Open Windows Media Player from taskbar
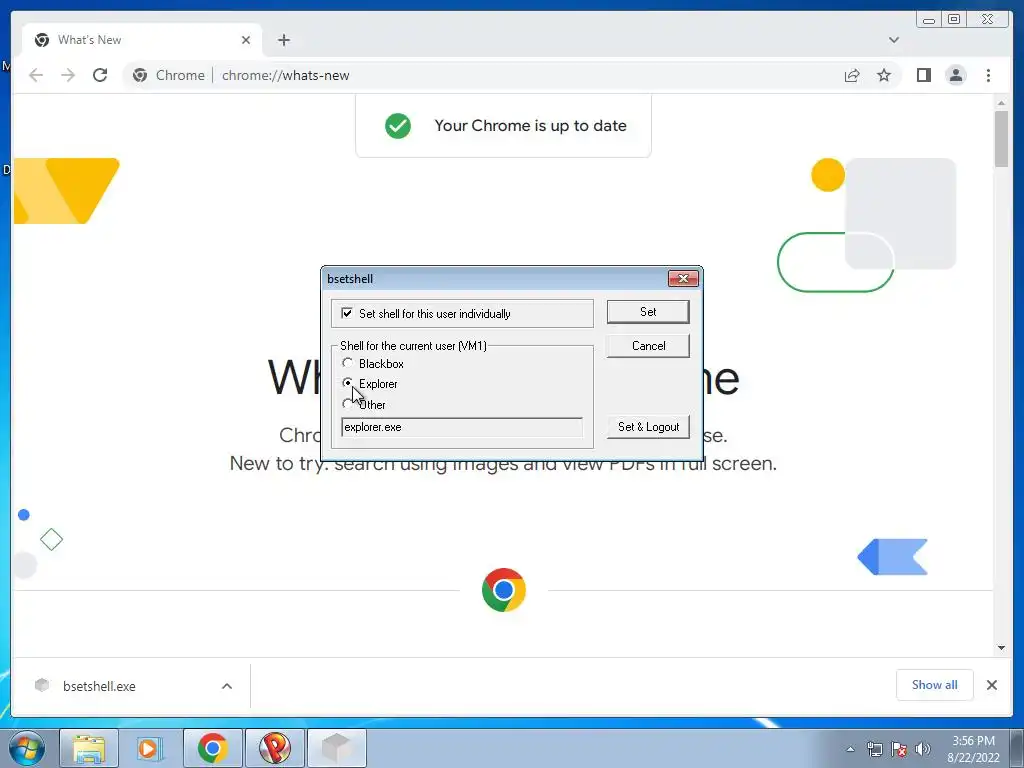Image resolution: width=1024 pixels, height=768 pixels. (150, 748)
